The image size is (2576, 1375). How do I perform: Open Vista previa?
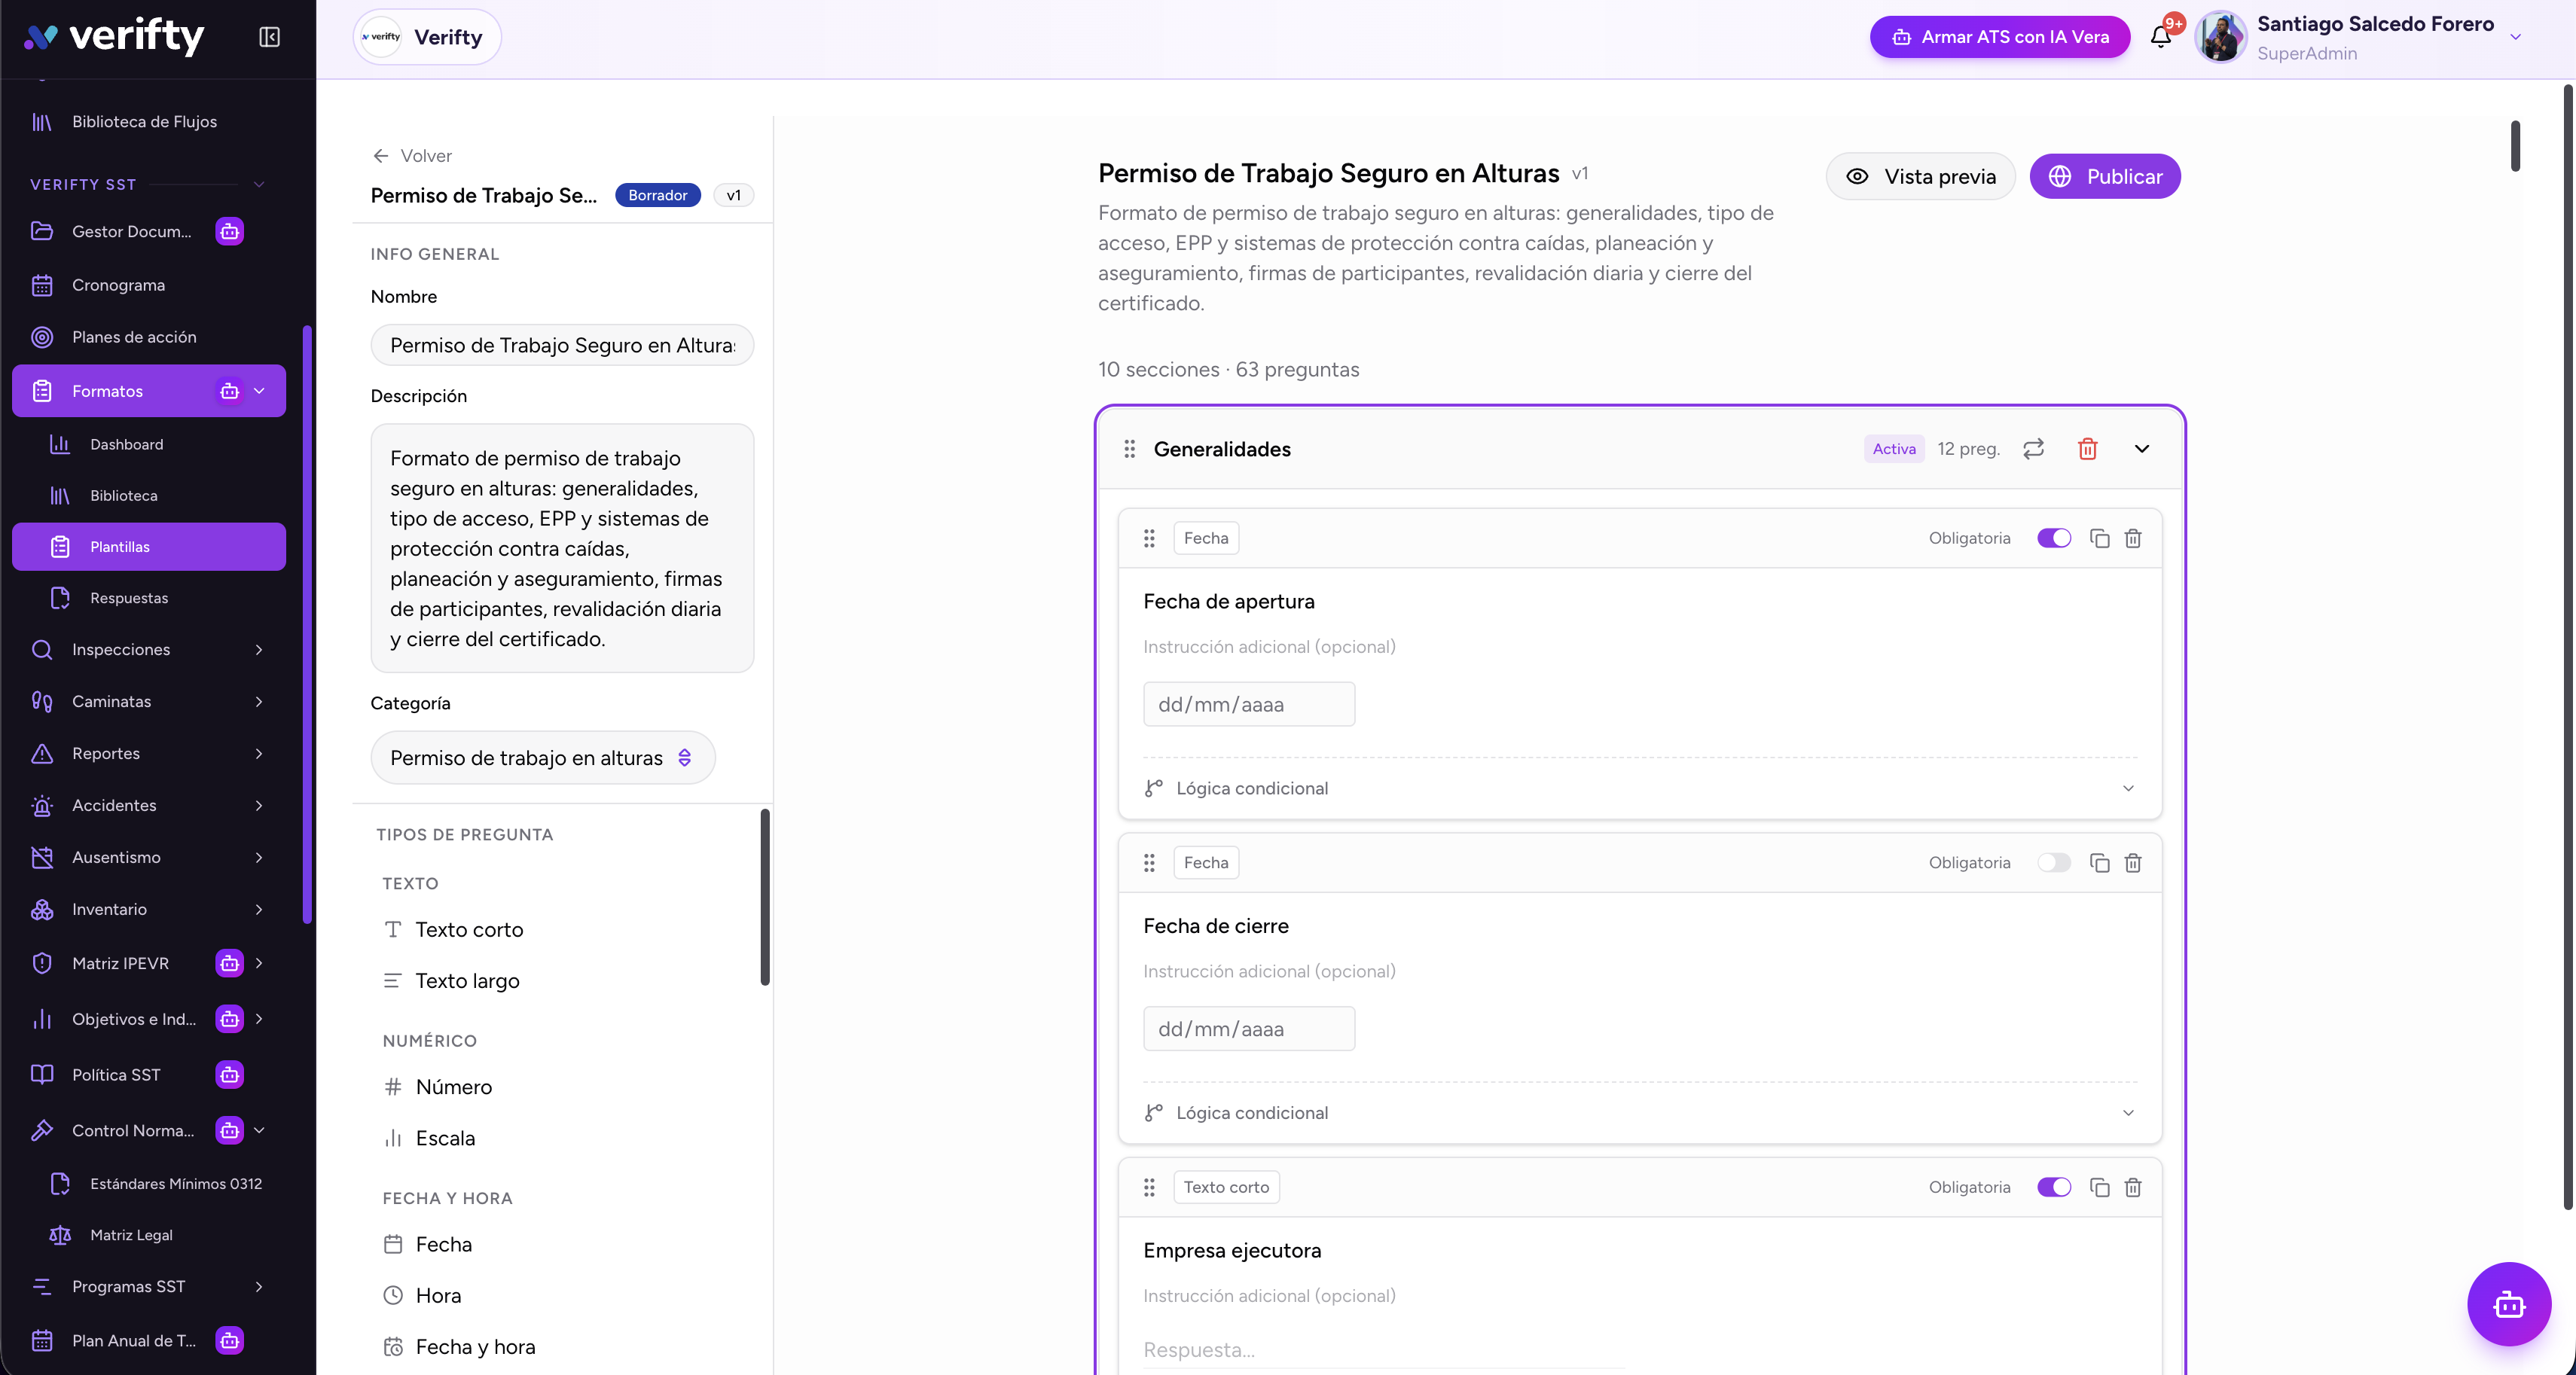pos(1920,176)
